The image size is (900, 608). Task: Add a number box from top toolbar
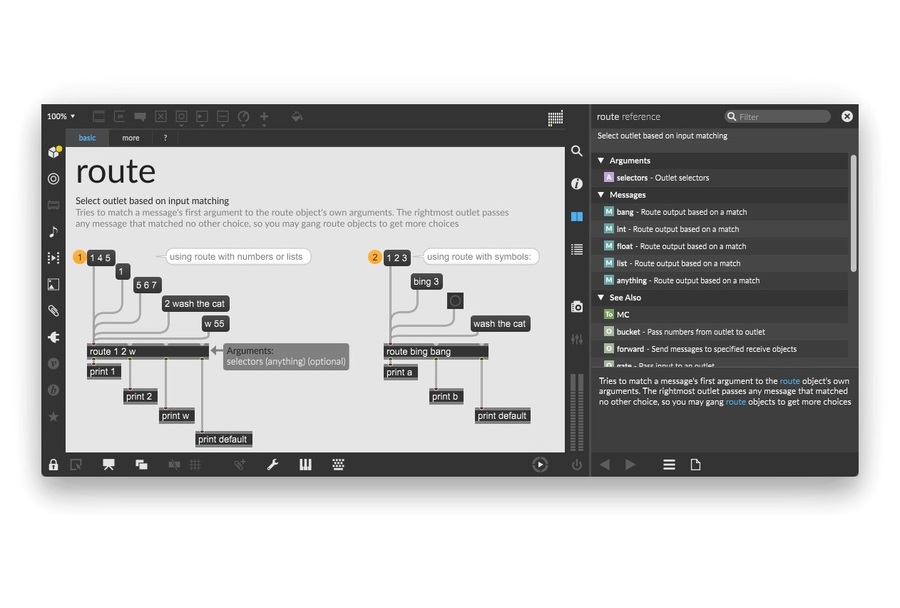point(202,117)
